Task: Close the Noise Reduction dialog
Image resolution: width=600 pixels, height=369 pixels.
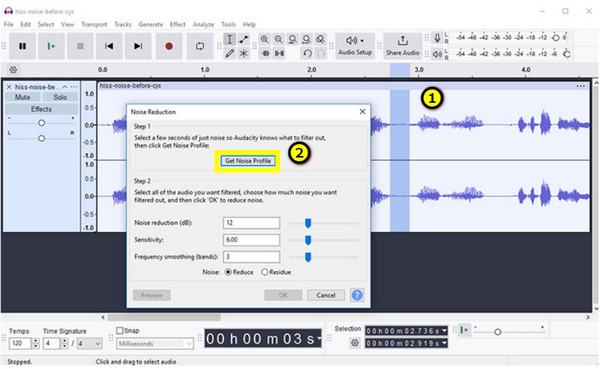Action: [x=362, y=111]
